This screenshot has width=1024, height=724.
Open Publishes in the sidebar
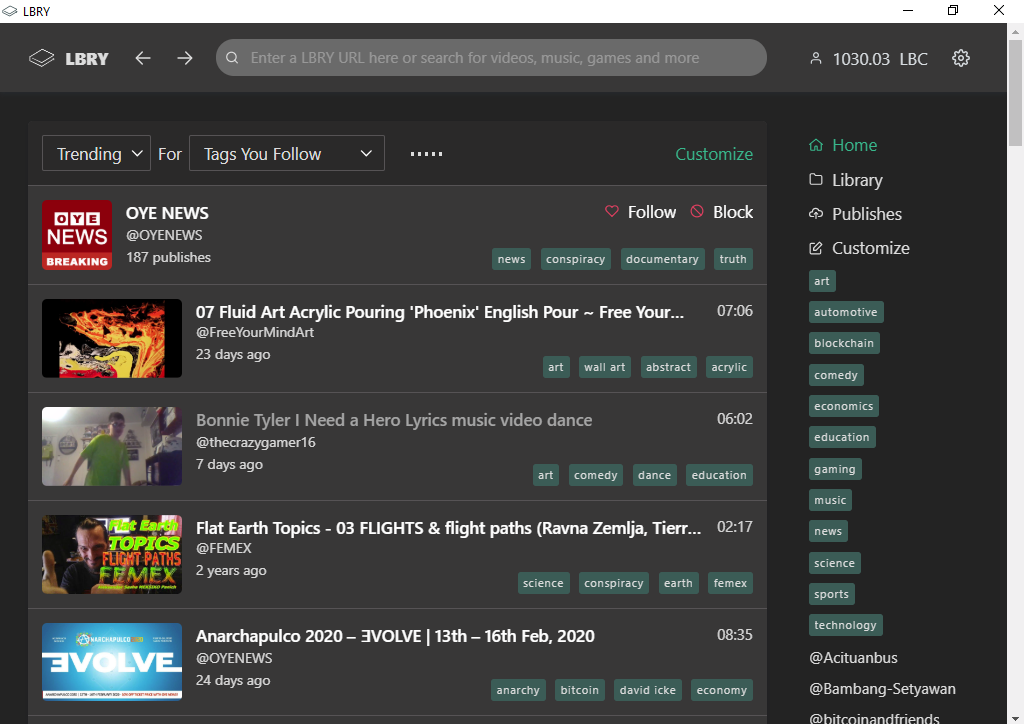click(x=856, y=214)
